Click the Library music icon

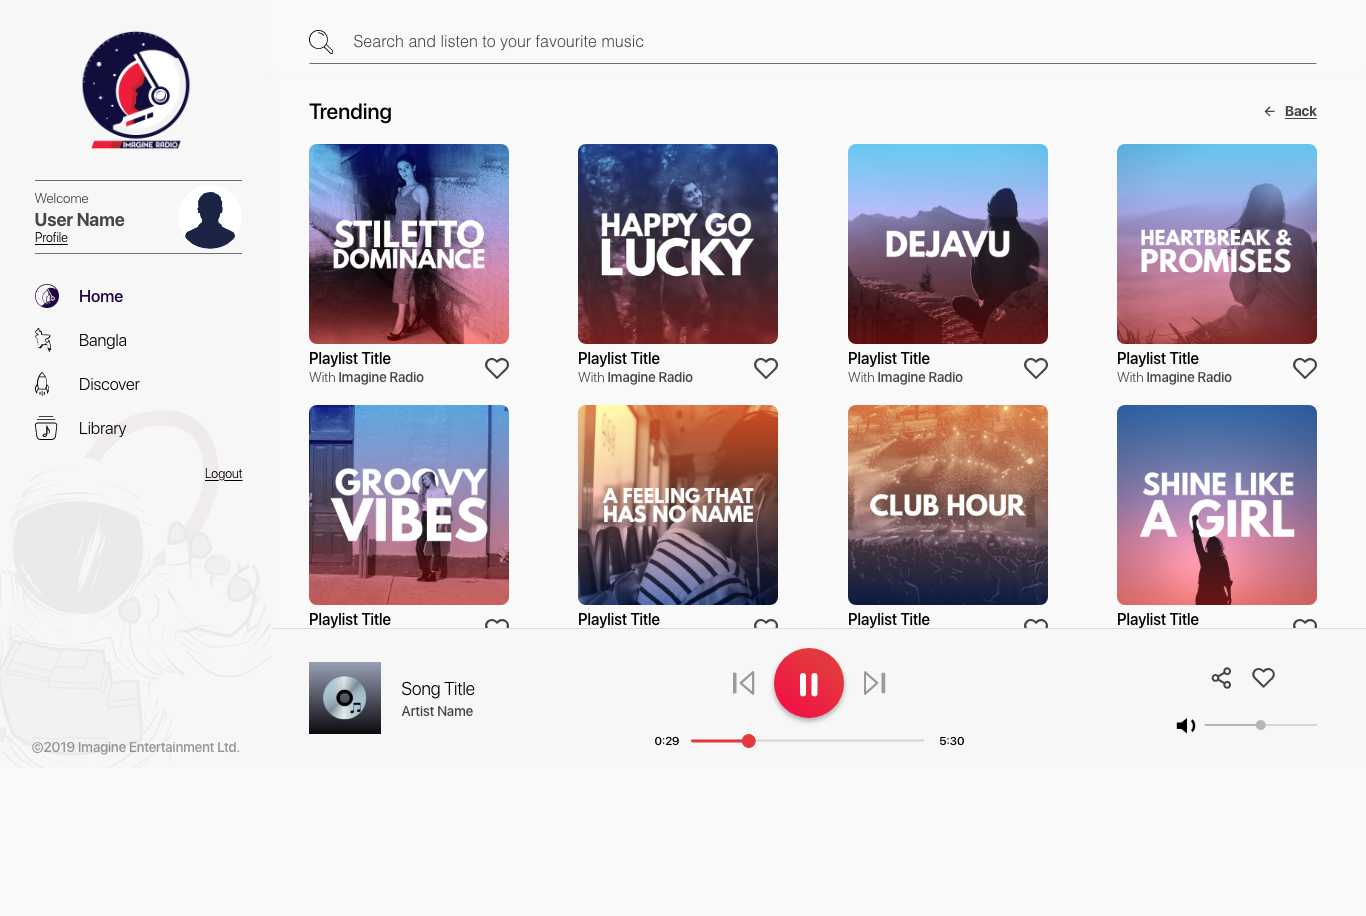[x=46, y=428]
